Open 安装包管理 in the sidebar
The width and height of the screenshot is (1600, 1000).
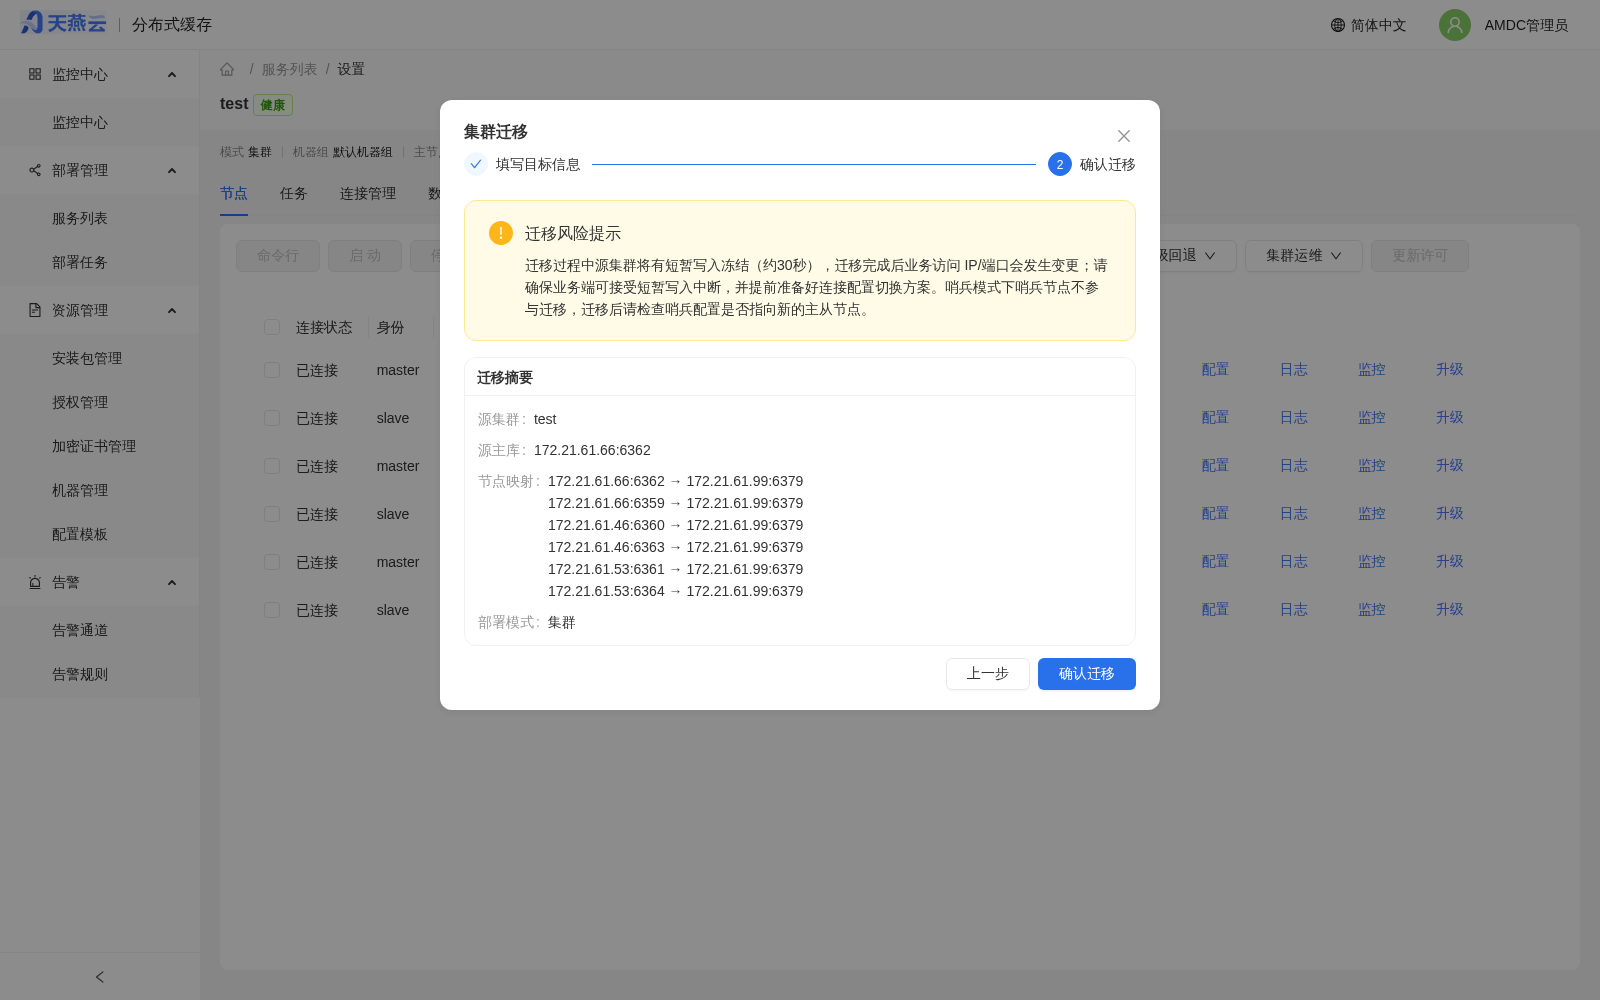(x=87, y=358)
